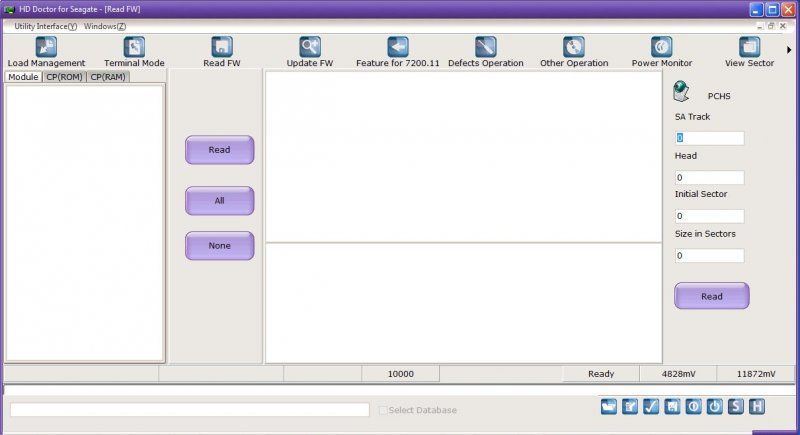
Task: Minimize the HD Doctor main window
Action: point(757,10)
